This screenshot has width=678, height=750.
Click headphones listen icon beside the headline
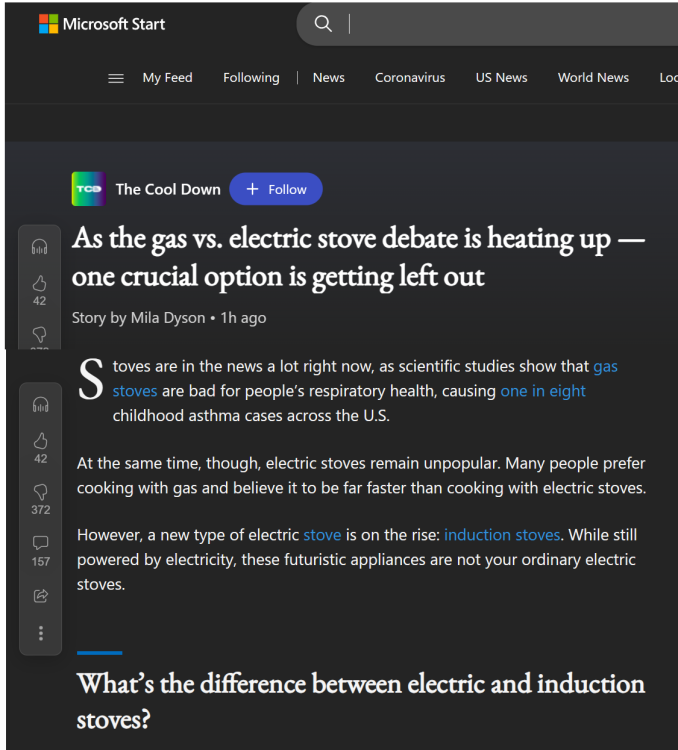point(40,246)
